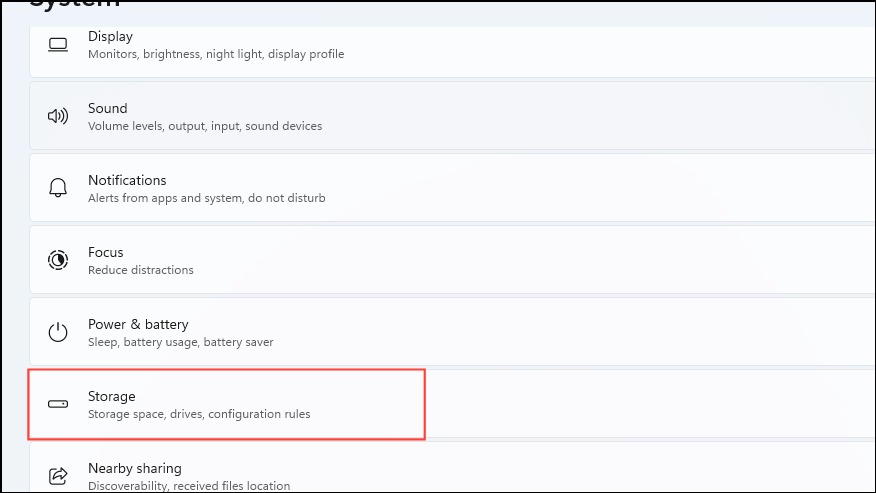Open the Sound settings title
This screenshot has height=493, width=876.
(108, 108)
